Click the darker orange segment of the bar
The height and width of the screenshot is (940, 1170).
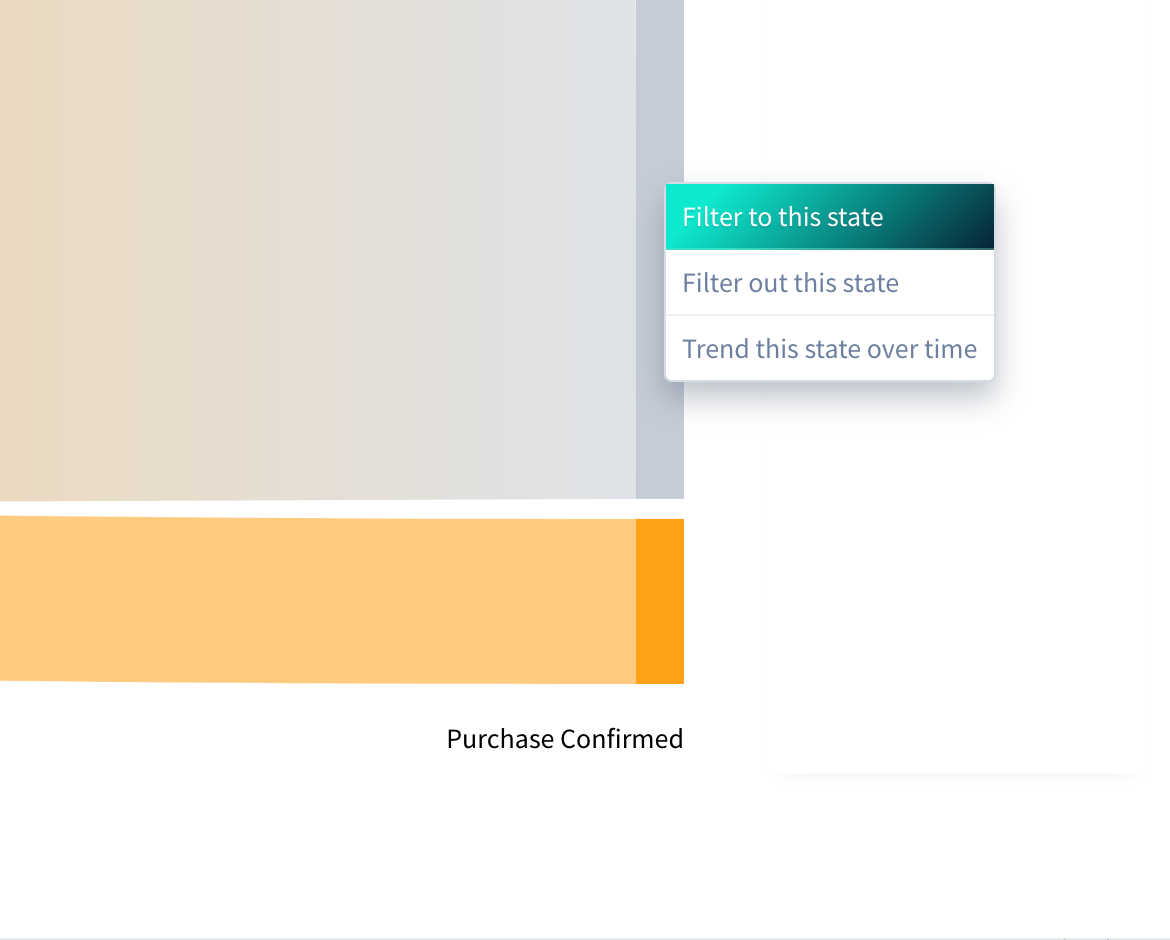pyautogui.click(x=659, y=600)
